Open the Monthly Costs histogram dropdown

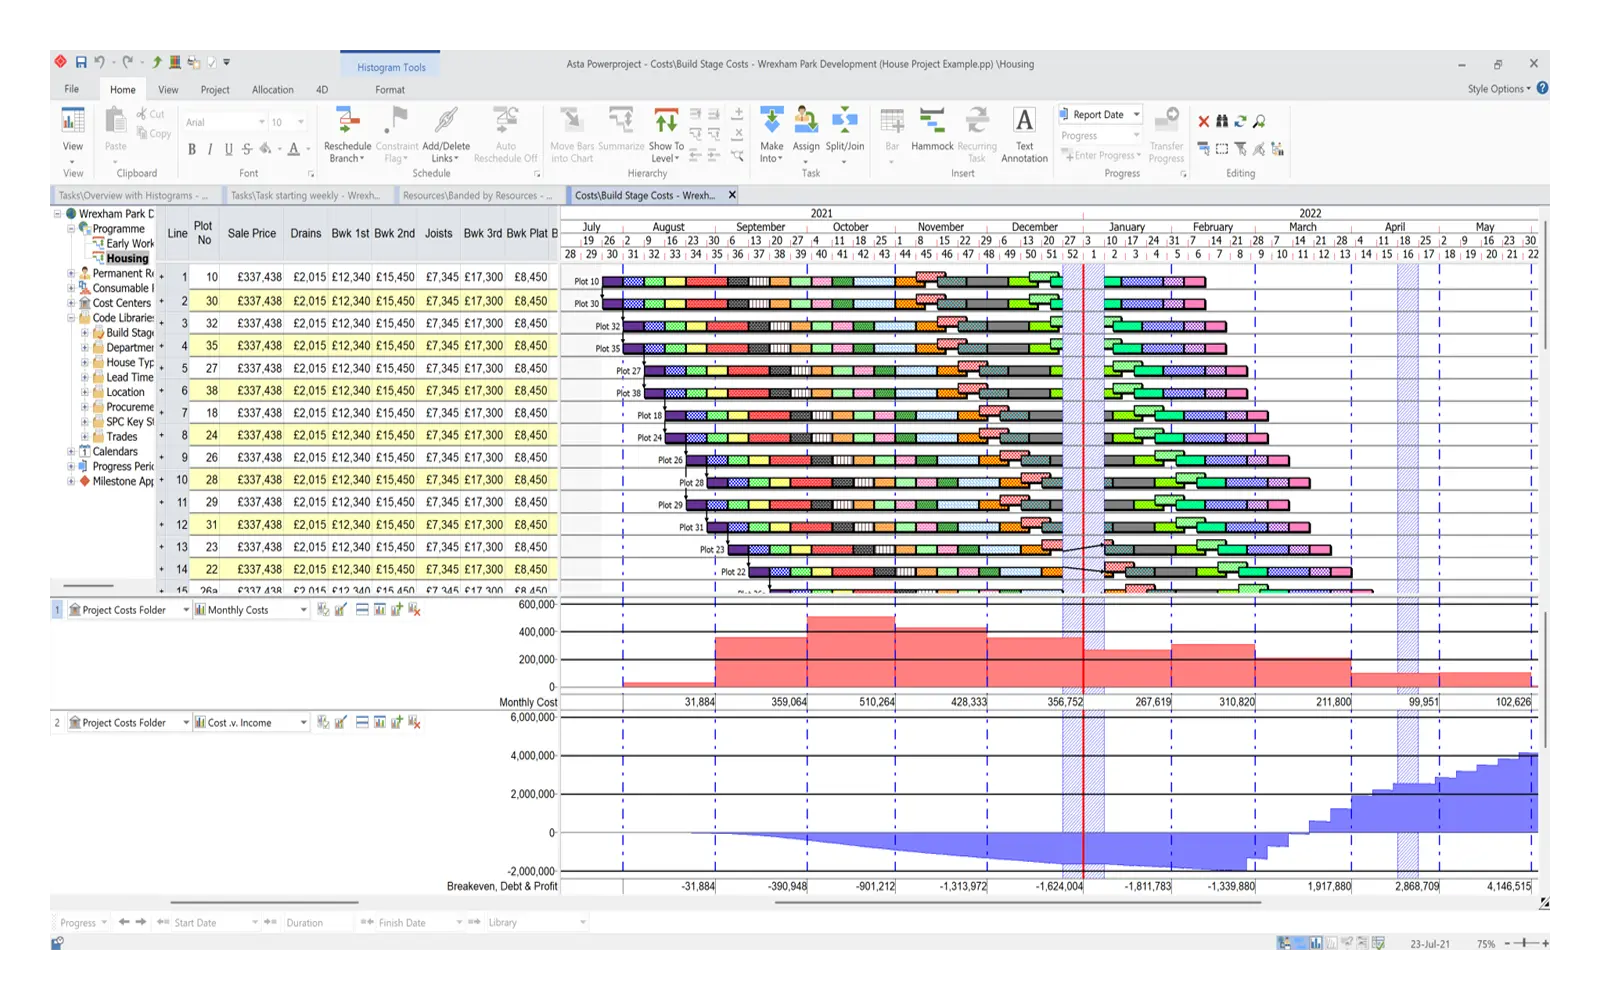[303, 609]
